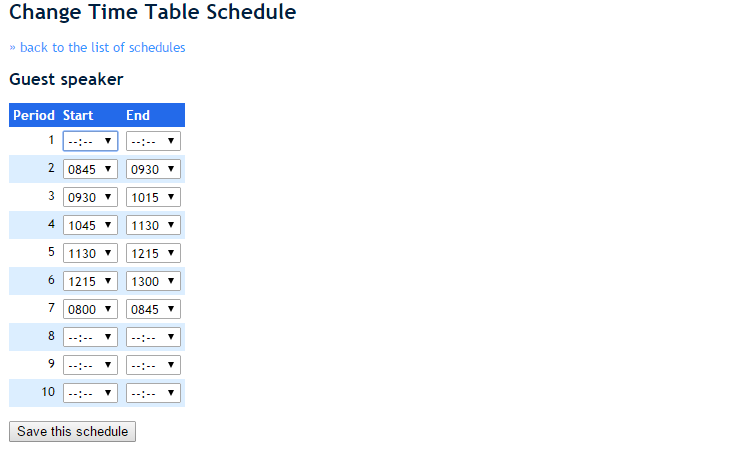Open the empty Period 9 End dropdown

(x=153, y=365)
